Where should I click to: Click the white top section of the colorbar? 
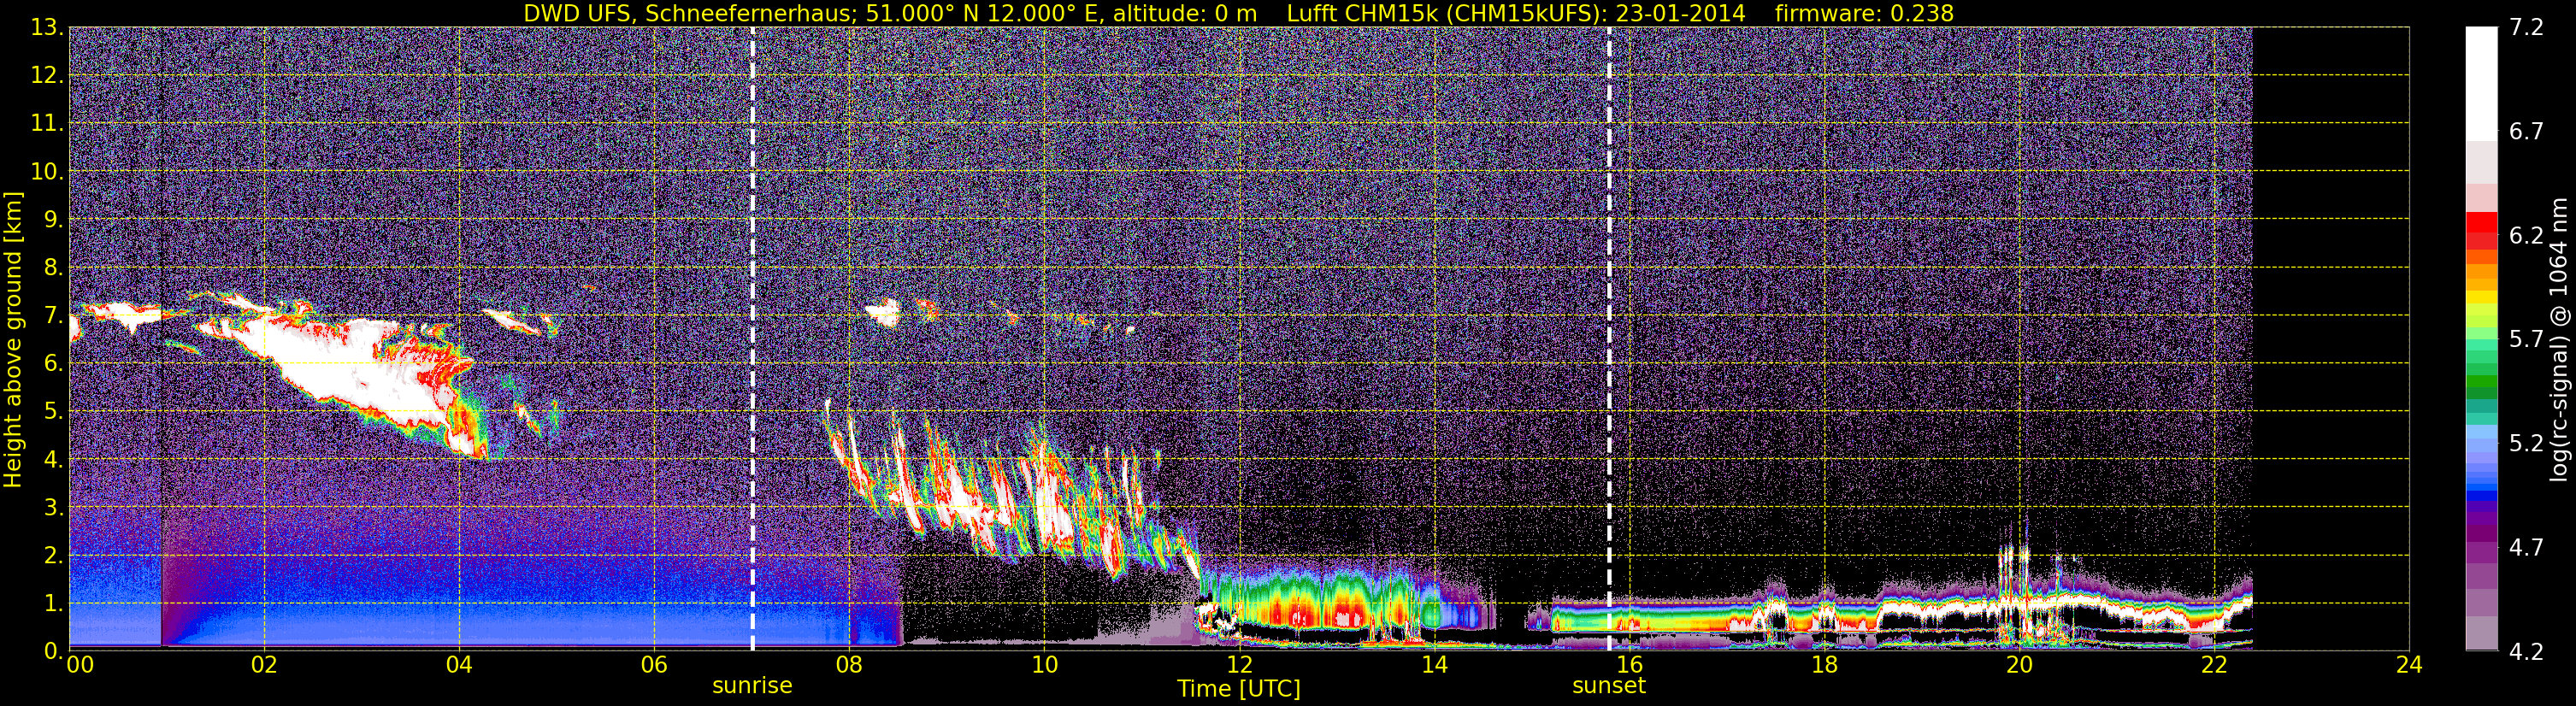click(x=2481, y=83)
